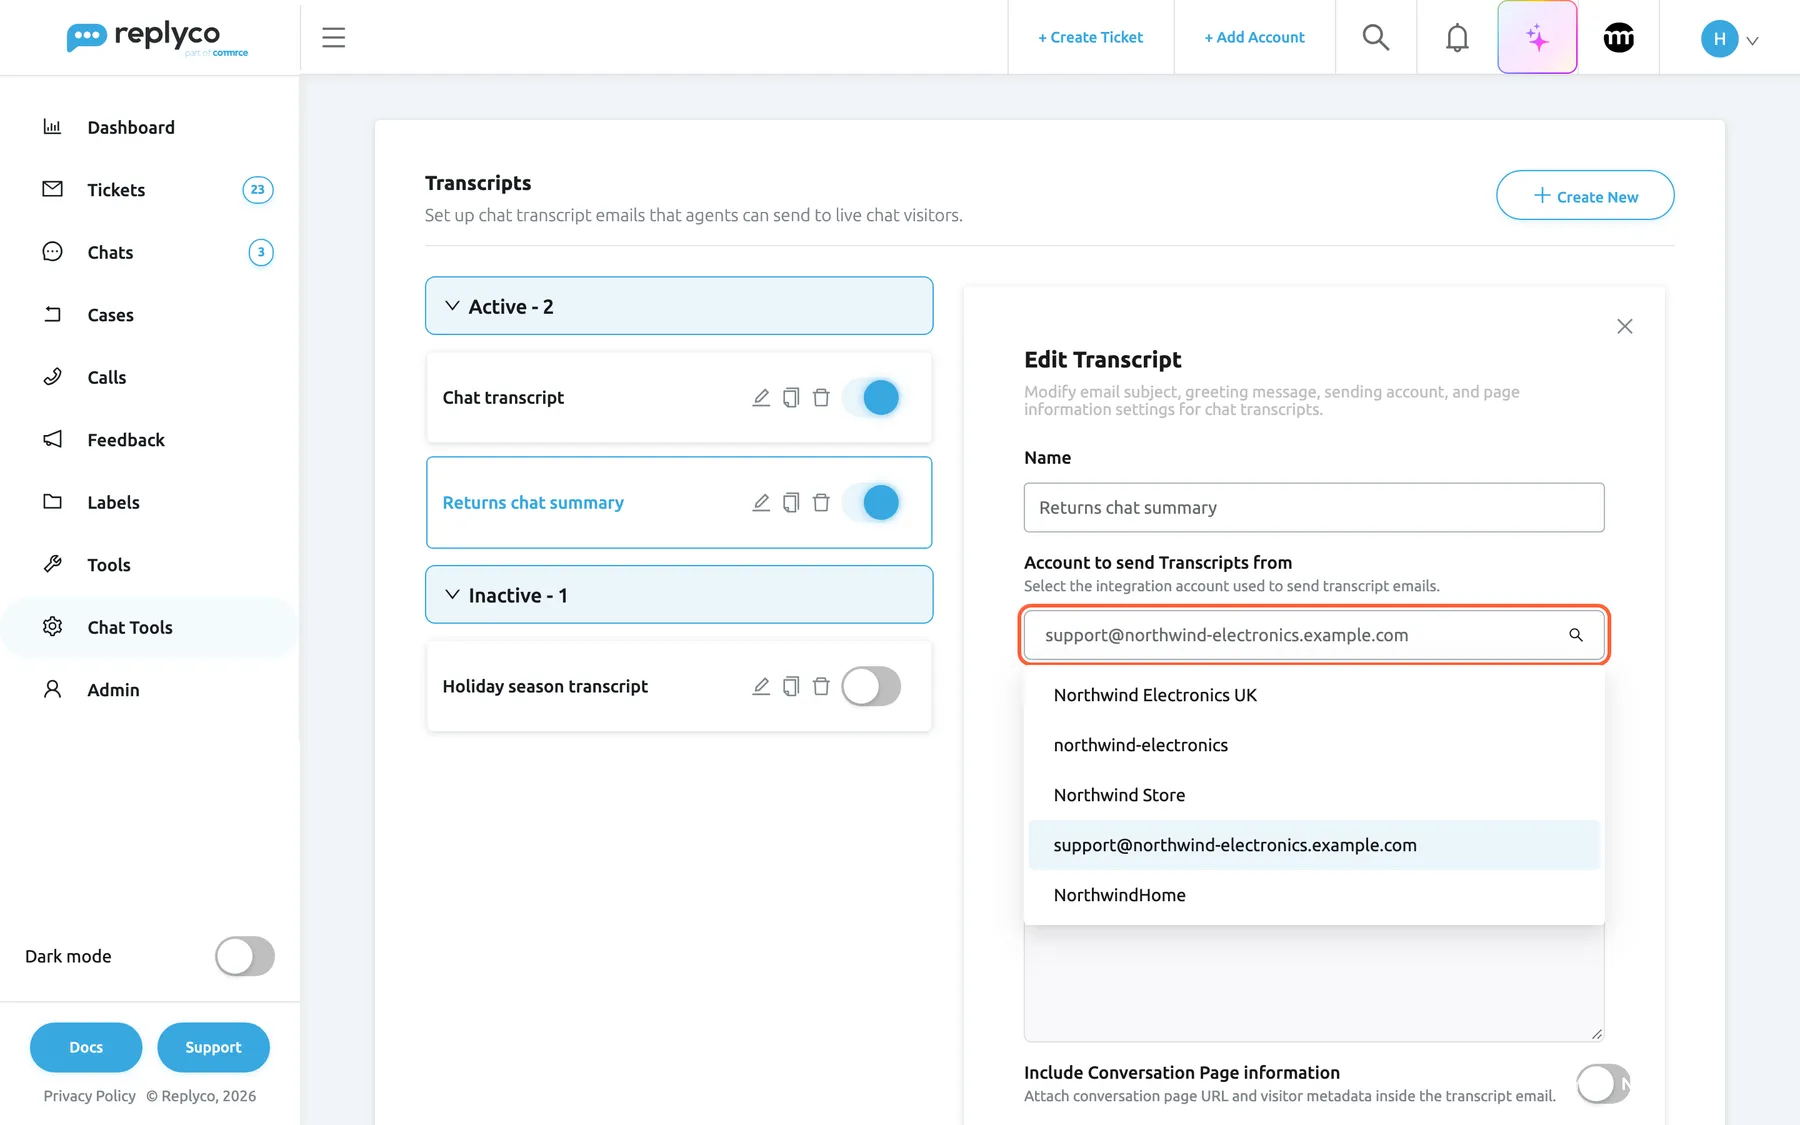Delete the Holiday season transcript
This screenshot has width=1800, height=1125.
821,686
